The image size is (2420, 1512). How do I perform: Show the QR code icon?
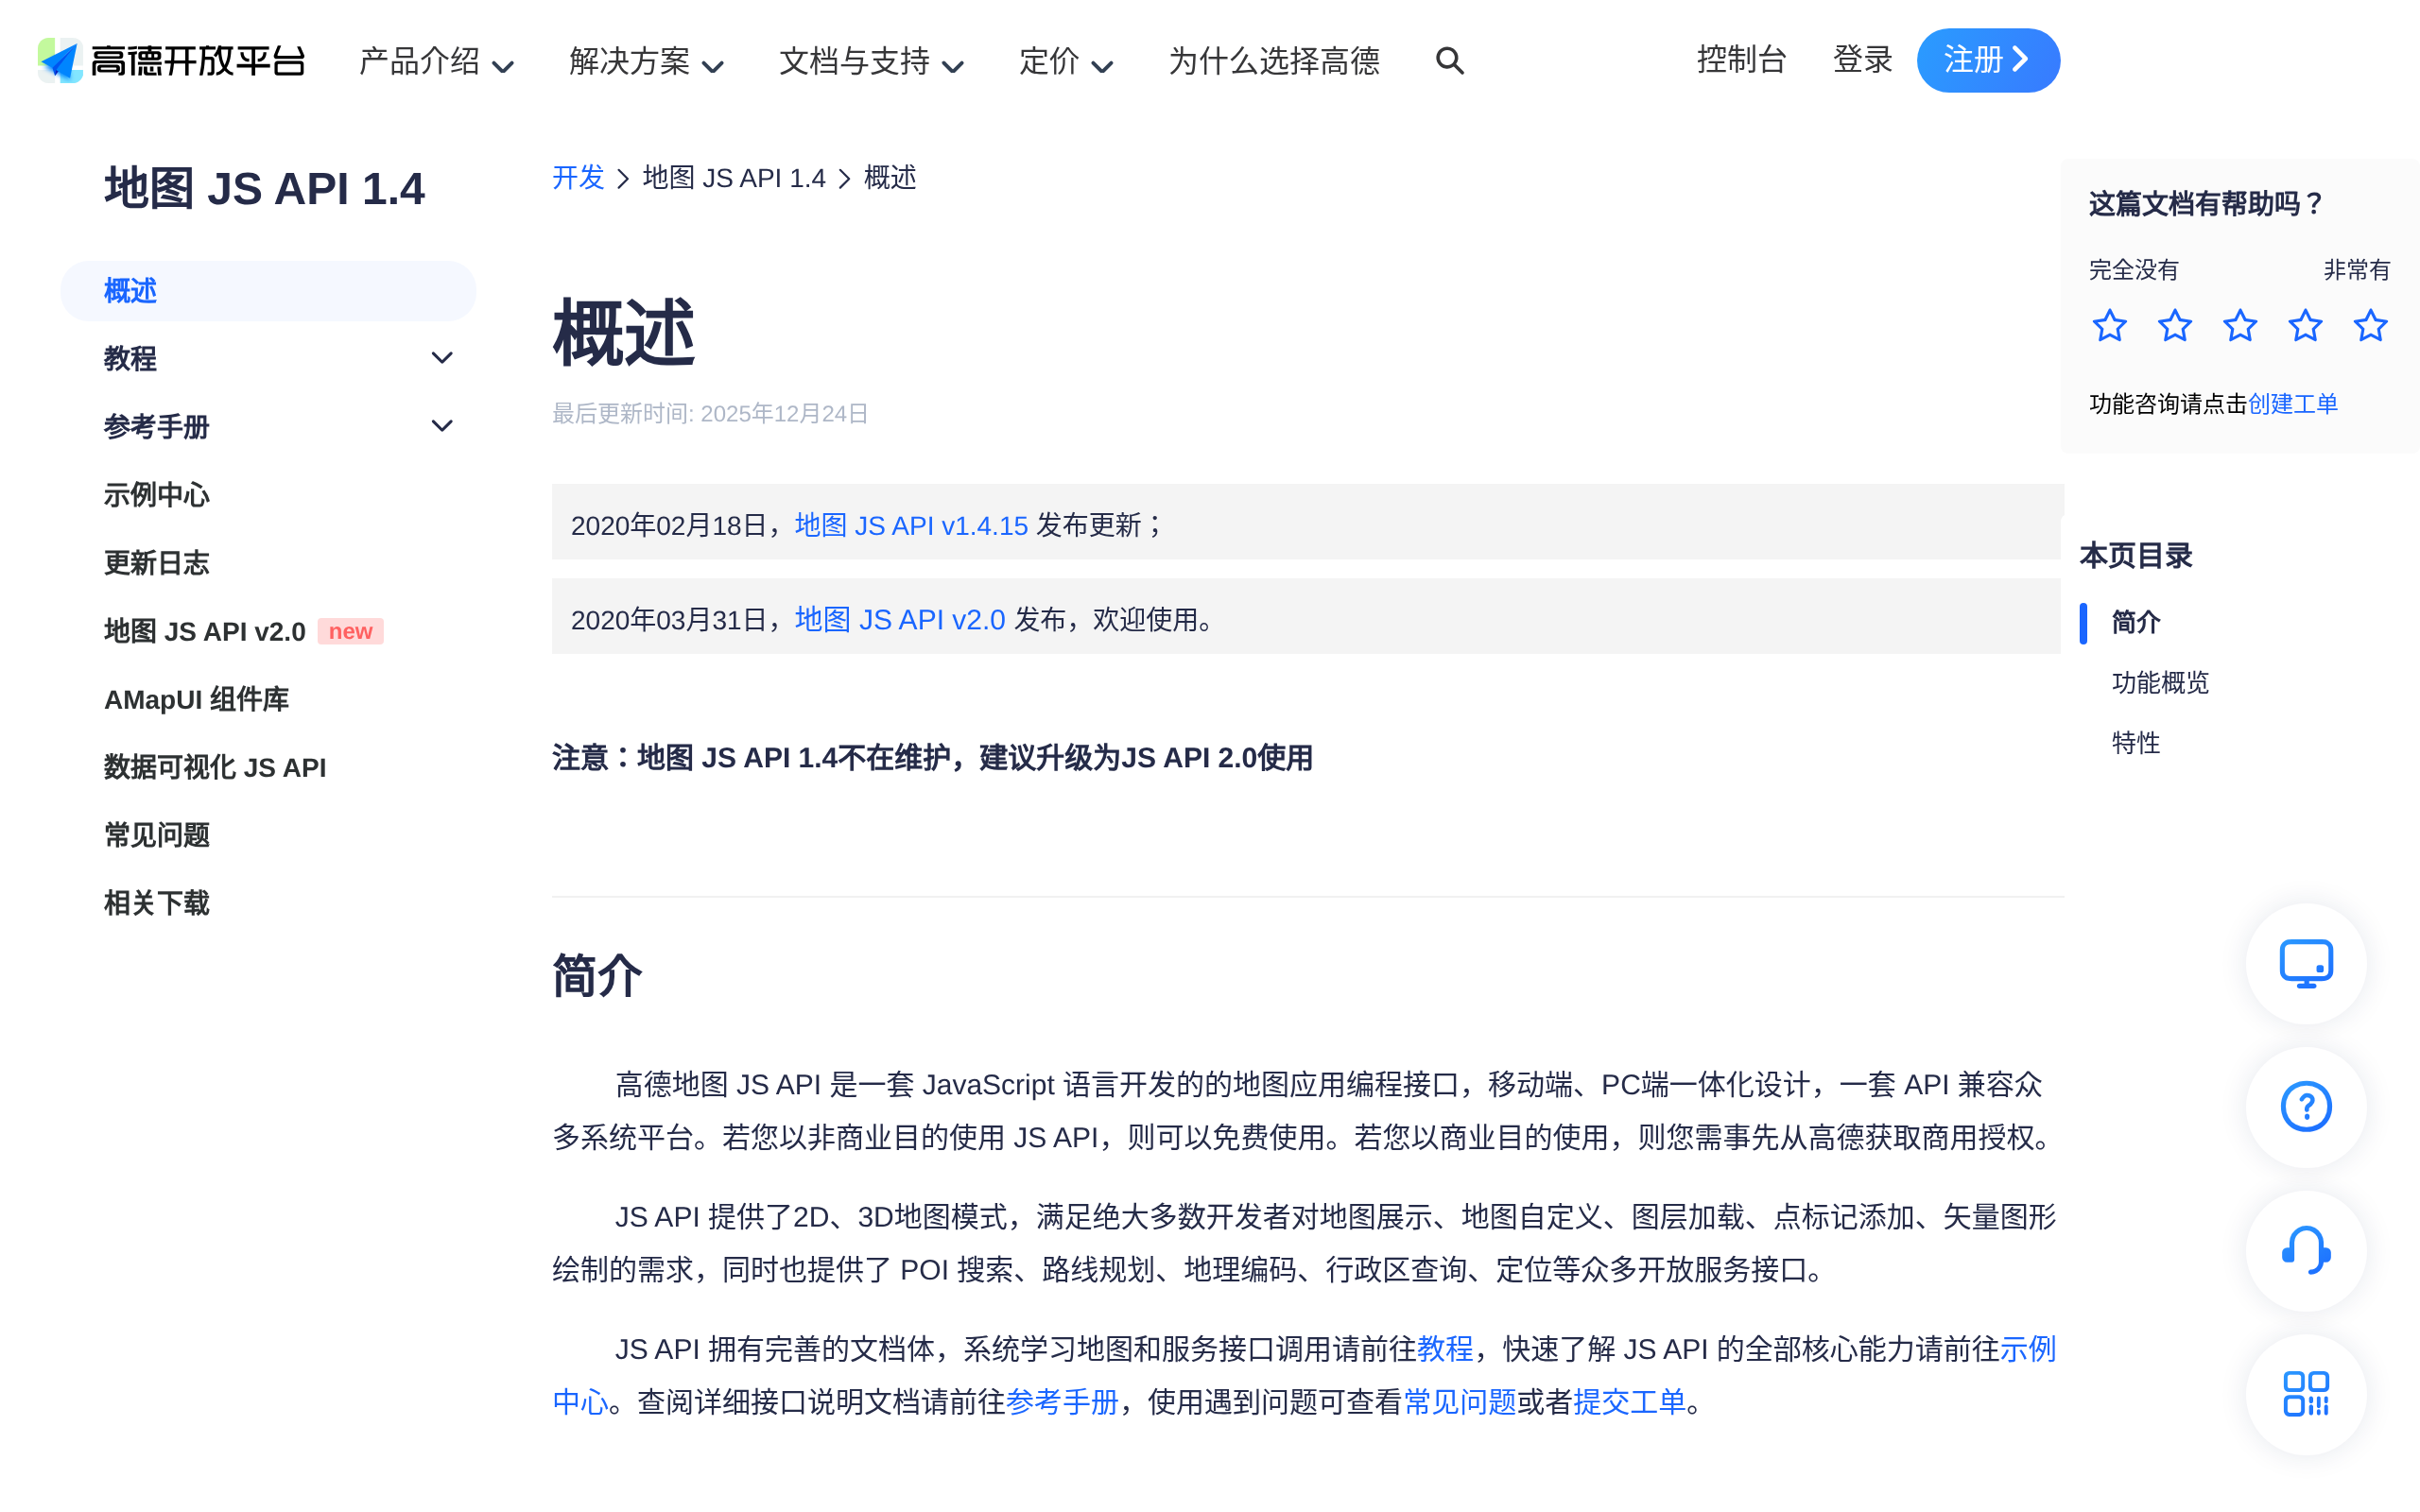(x=2306, y=1394)
